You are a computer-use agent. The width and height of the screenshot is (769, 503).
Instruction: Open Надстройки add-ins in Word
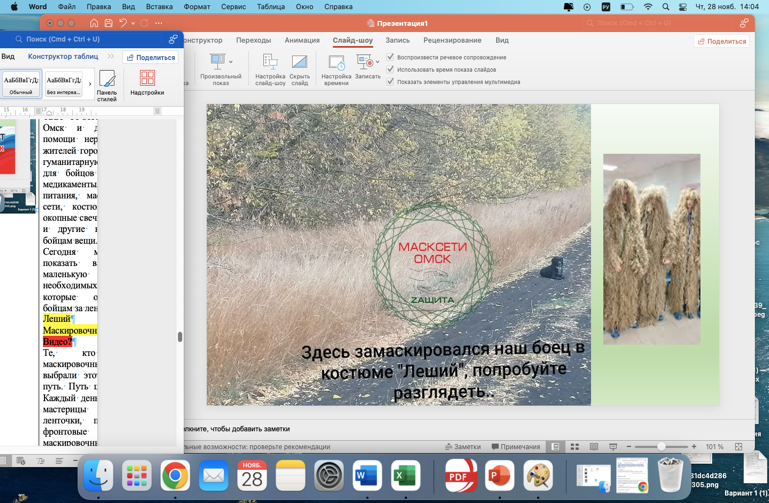click(x=147, y=82)
